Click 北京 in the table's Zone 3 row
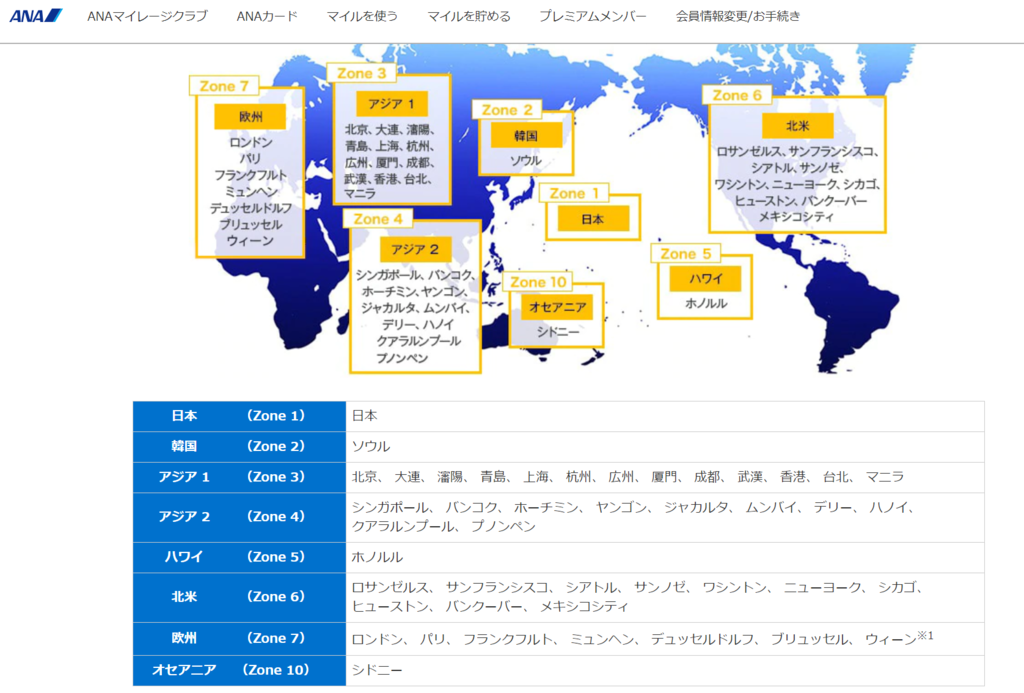This screenshot has height=693, width=1024. click(x=364, y=477)
